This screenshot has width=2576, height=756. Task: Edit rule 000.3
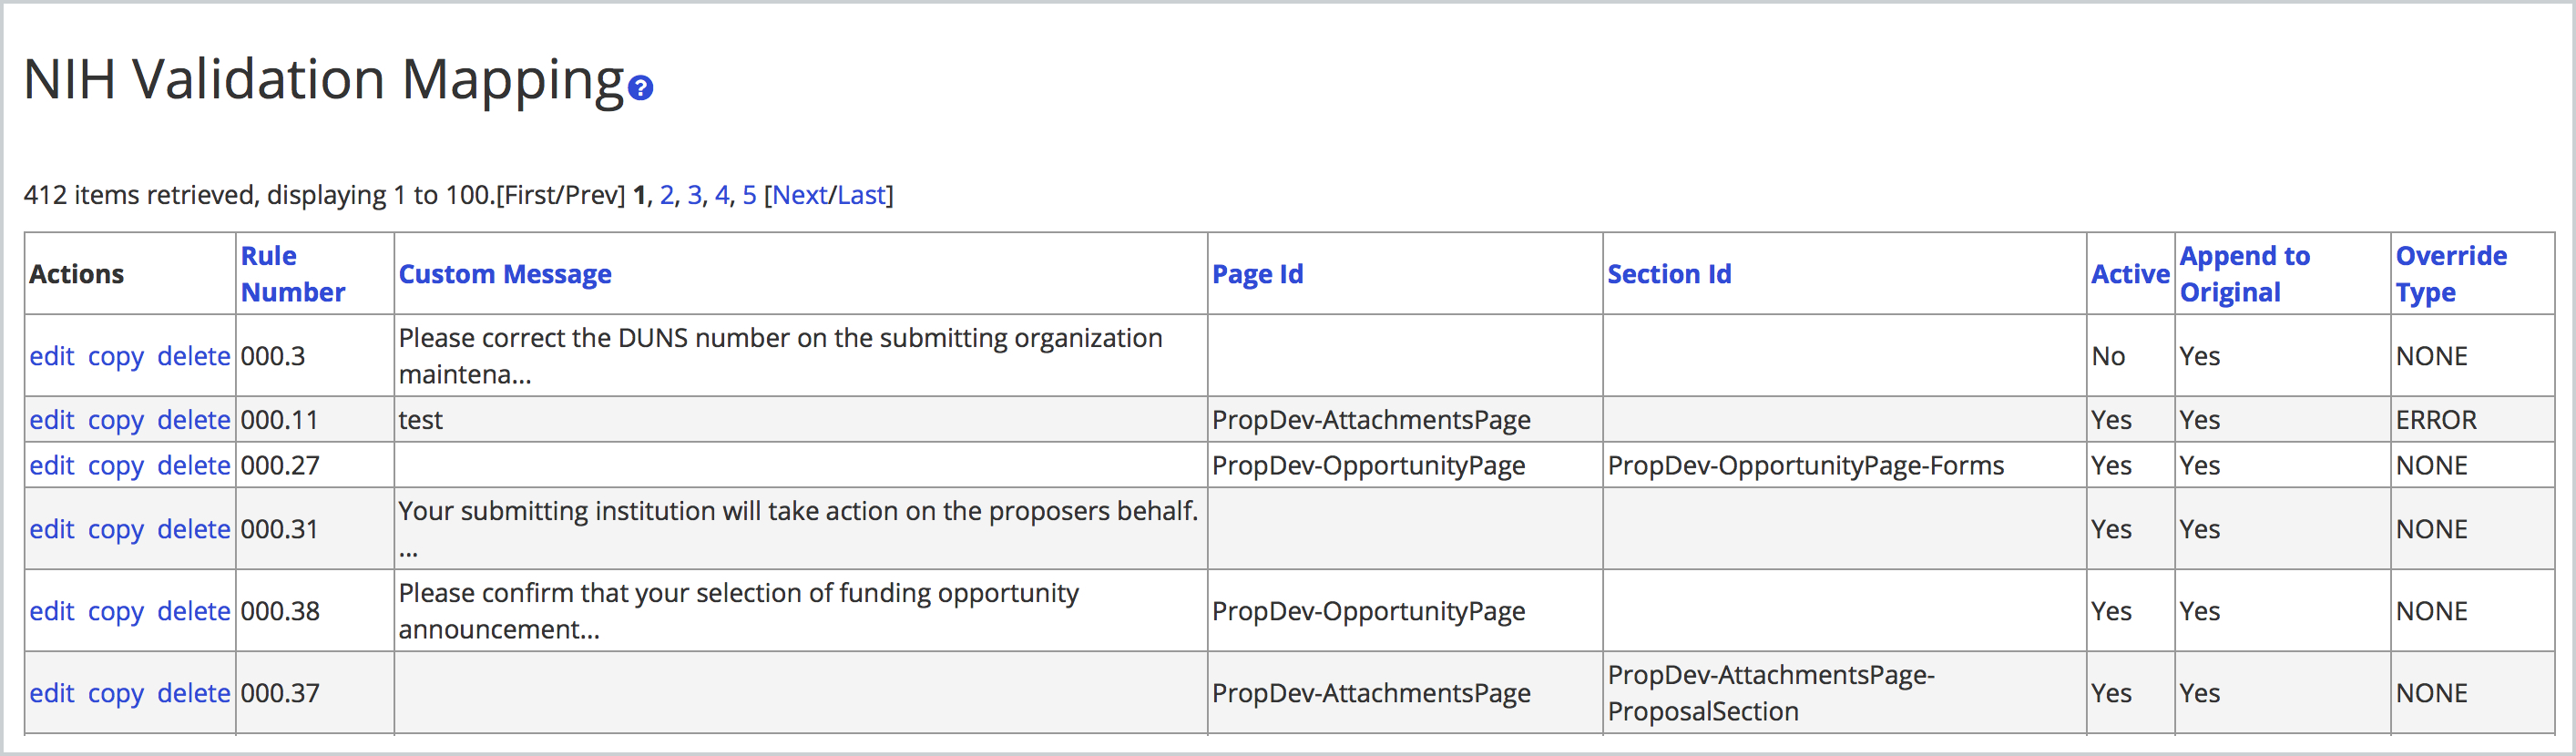click(x=53, y=356)
